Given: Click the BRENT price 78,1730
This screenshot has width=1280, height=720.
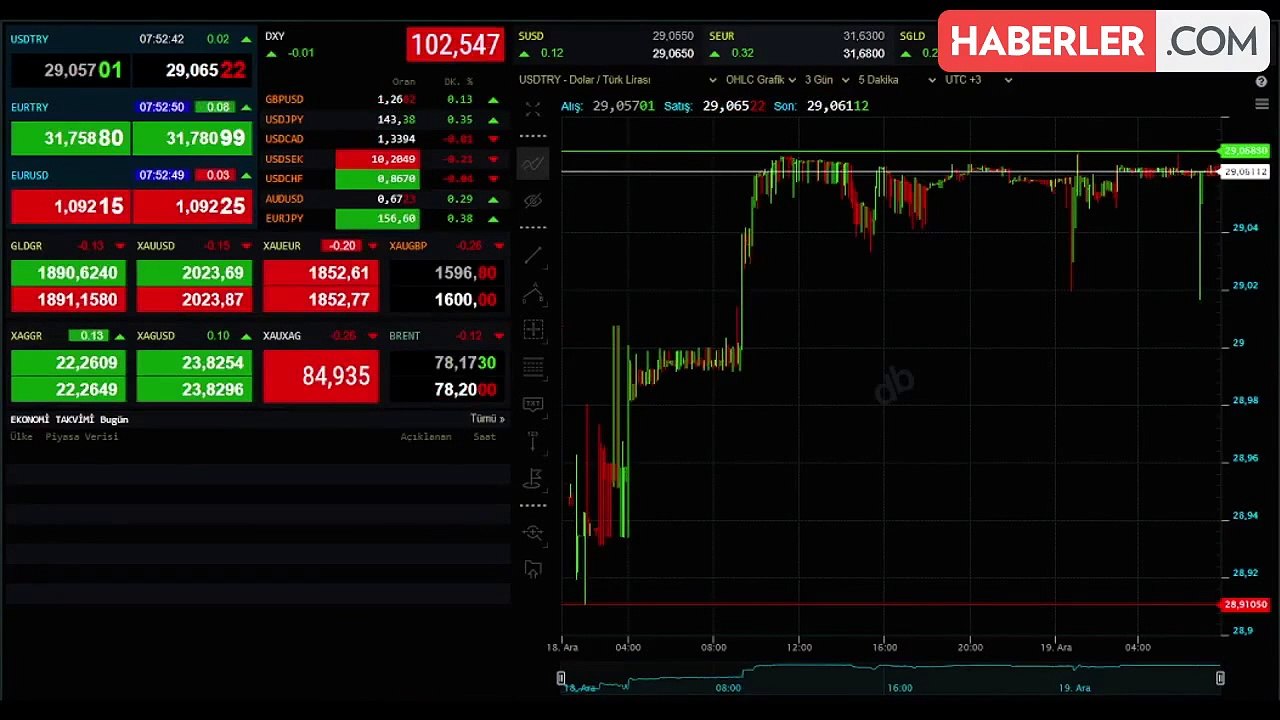Looking at the screenshot, I should pyautogui.click(x=447, y=363).
